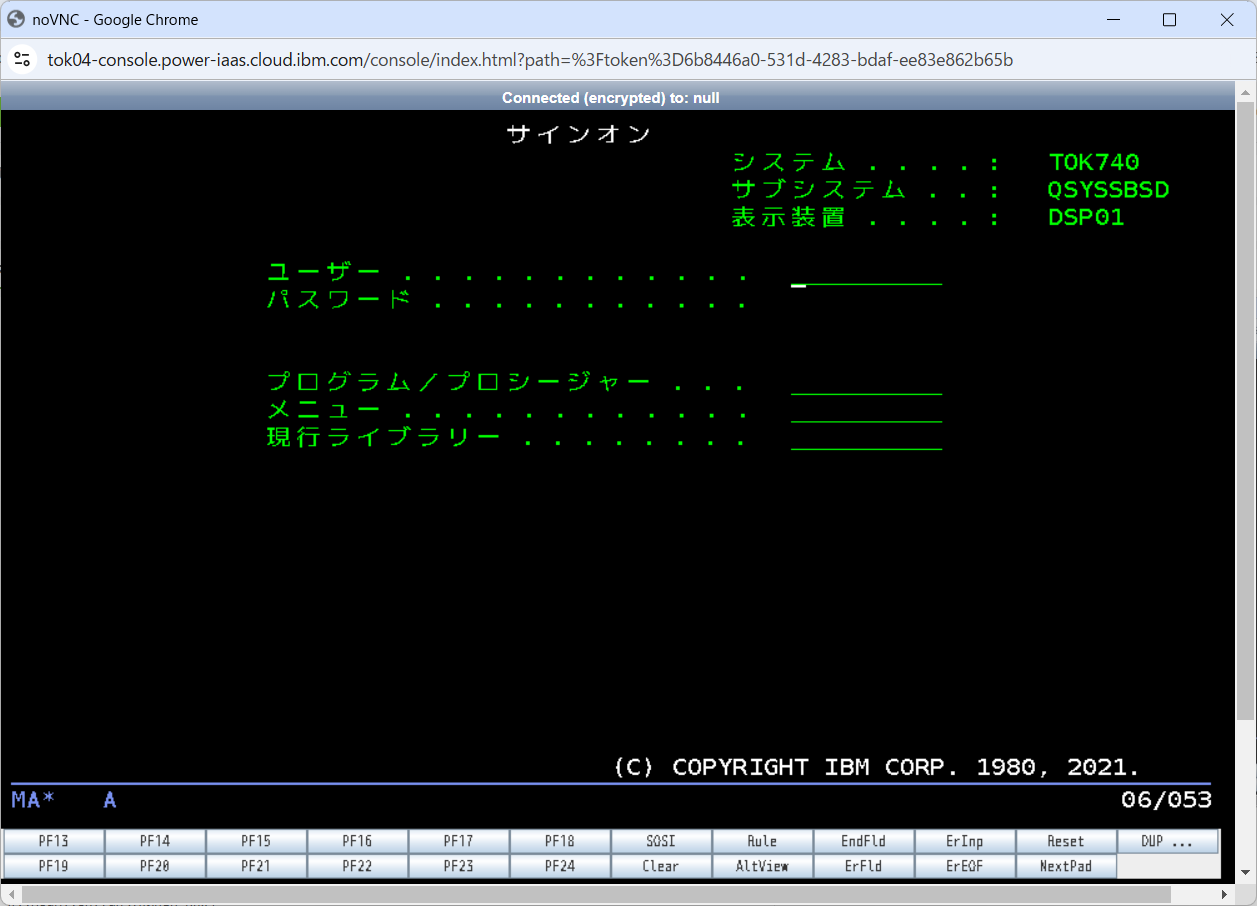Click the PF15 function key button
Image resolution: width=1257 pixels, height=906 pixels.
pyautogui.click(x=256, y=841)
